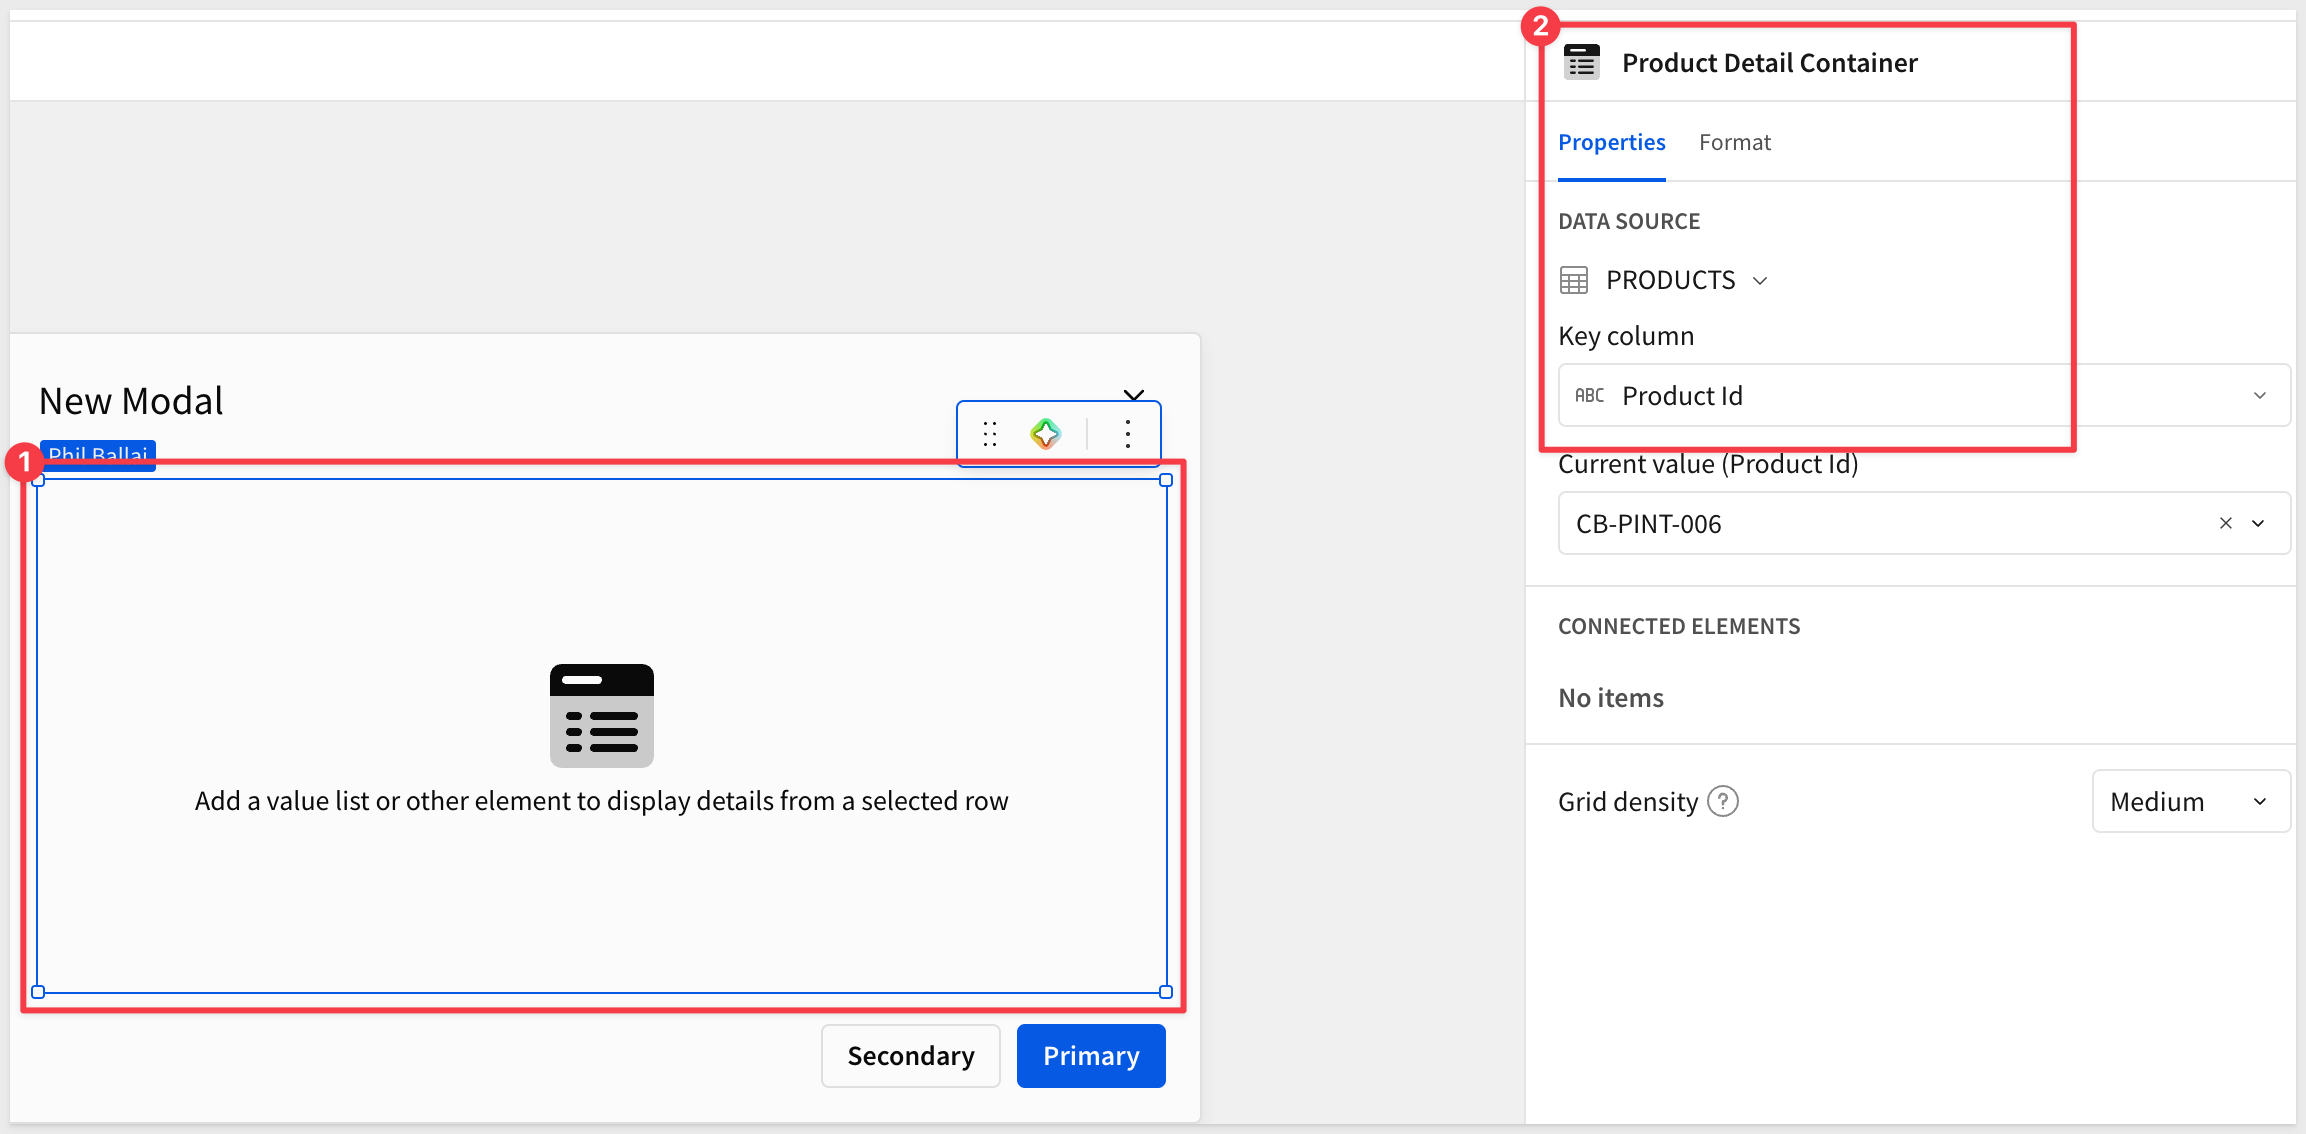The height and width of the screenshot is (1134, 2306).
Task: Click the Secondary button
Action: point(911,1056)
